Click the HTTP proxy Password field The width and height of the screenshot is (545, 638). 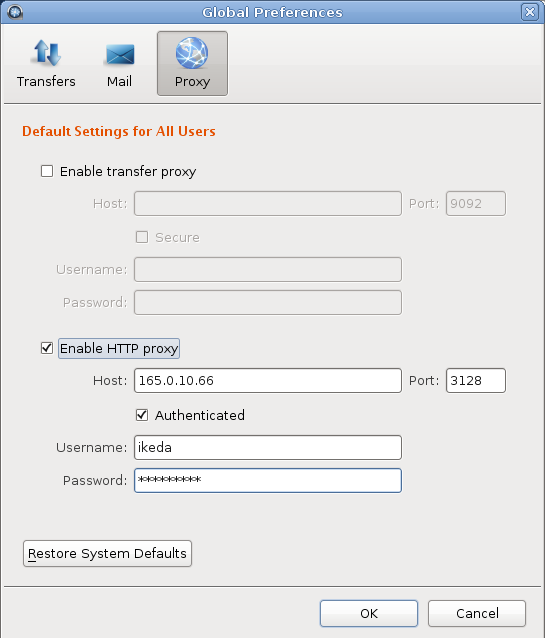(268, 481)
